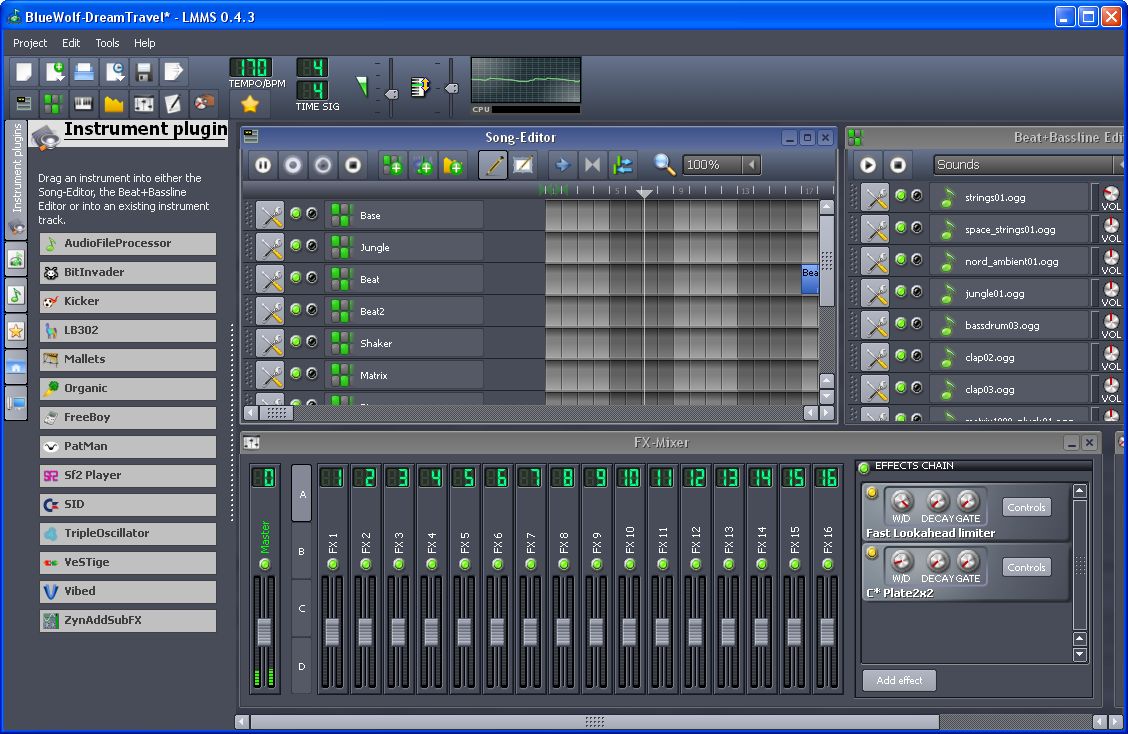Show the controller rack toolbar icon
Screen dimensions: 1128x734
pos(204,104)
